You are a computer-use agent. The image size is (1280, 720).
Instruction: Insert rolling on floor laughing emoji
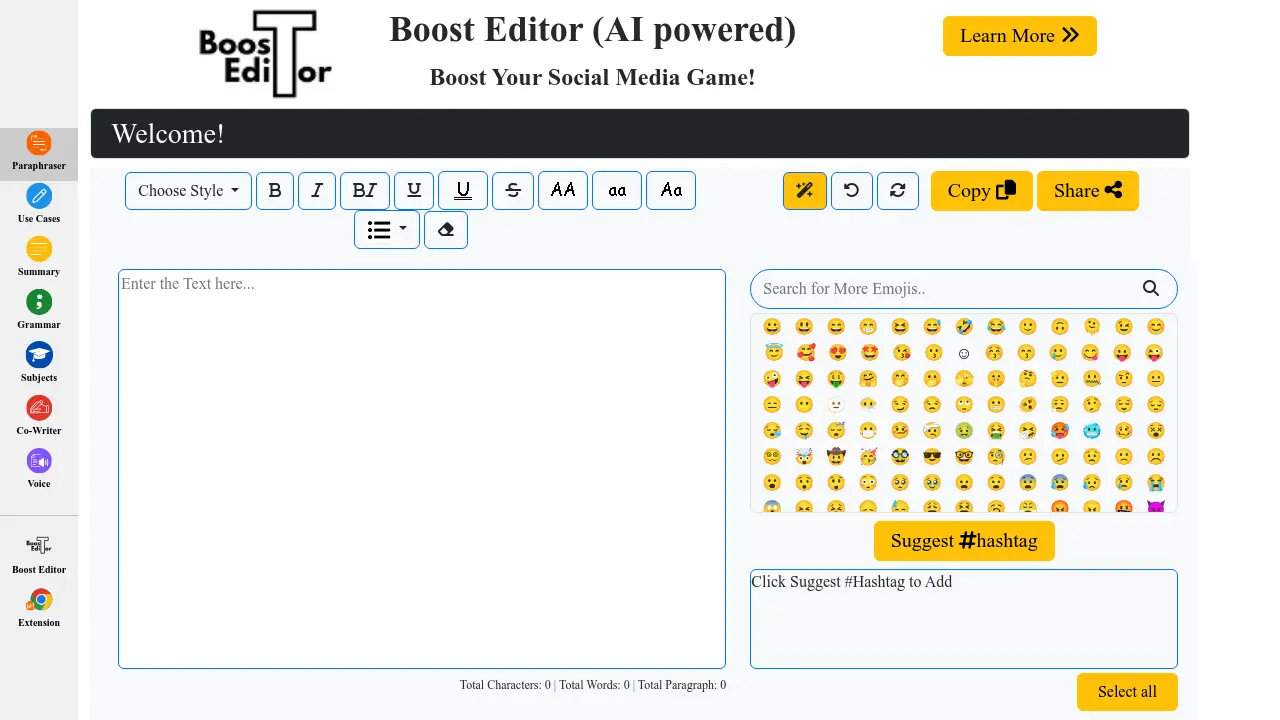pos(964,327)
